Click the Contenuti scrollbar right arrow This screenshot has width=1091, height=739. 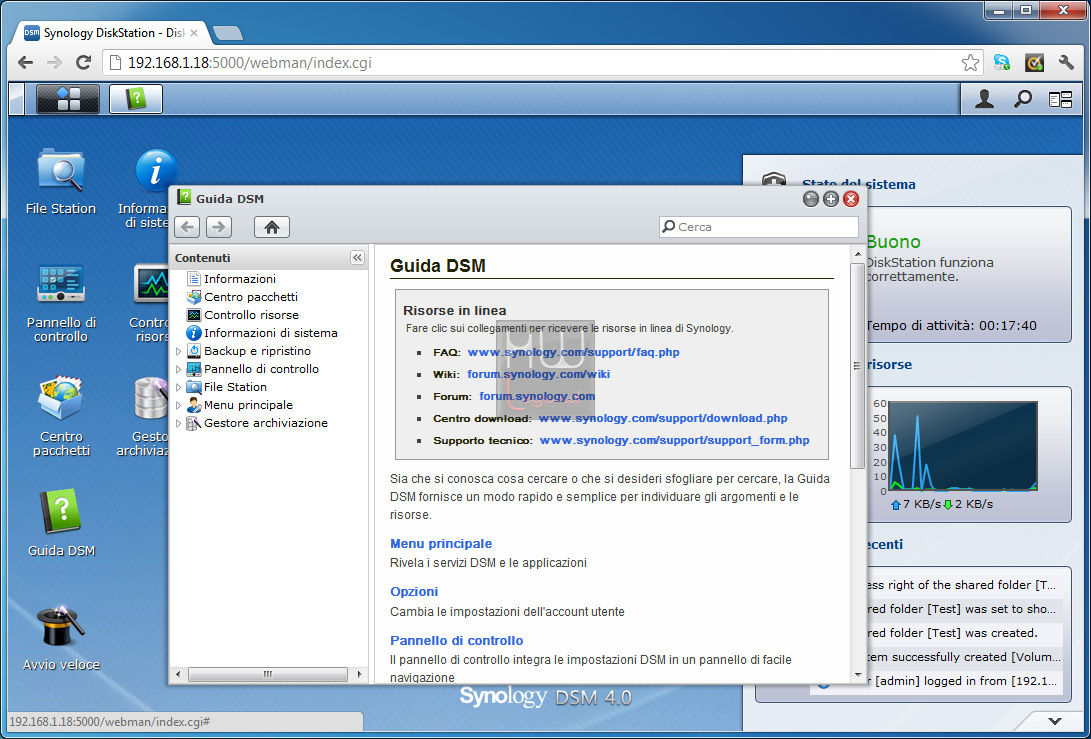coord(359,674)
